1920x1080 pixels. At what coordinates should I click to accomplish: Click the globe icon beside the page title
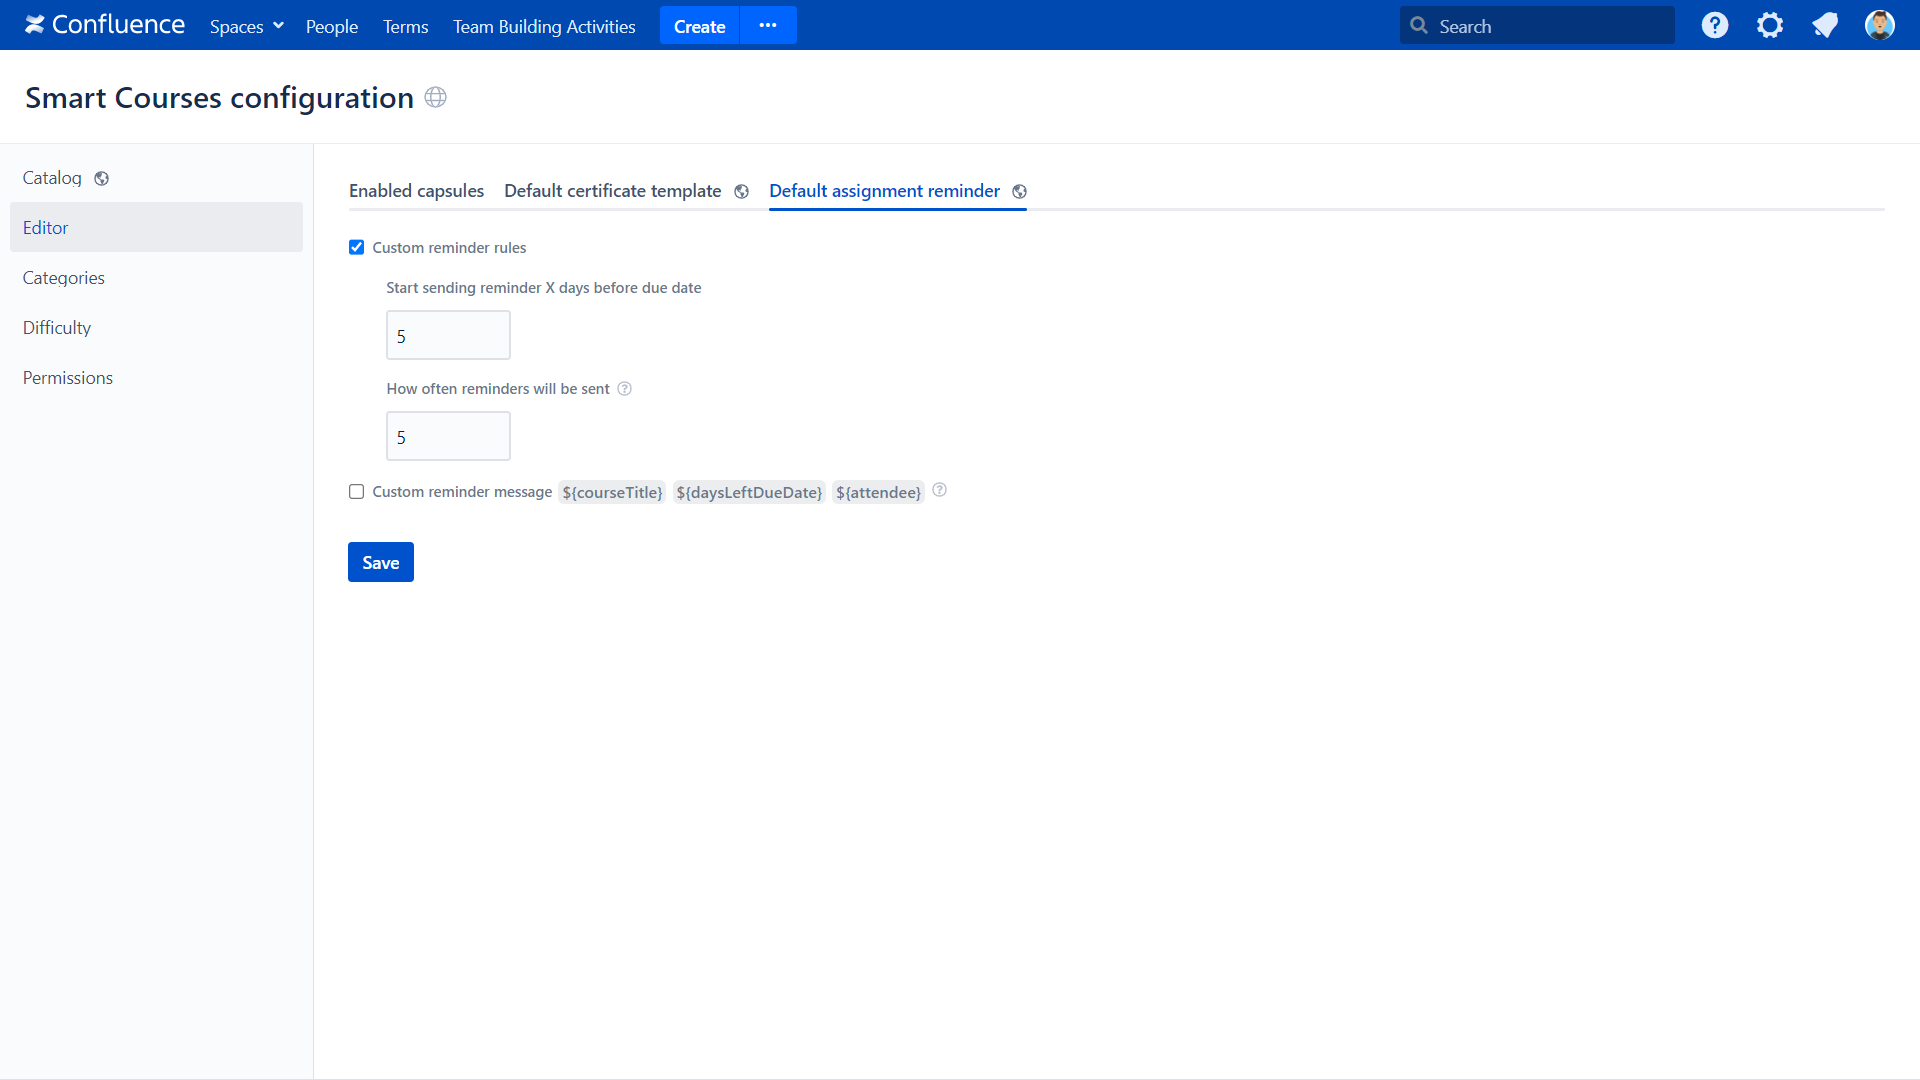(435, 97)
